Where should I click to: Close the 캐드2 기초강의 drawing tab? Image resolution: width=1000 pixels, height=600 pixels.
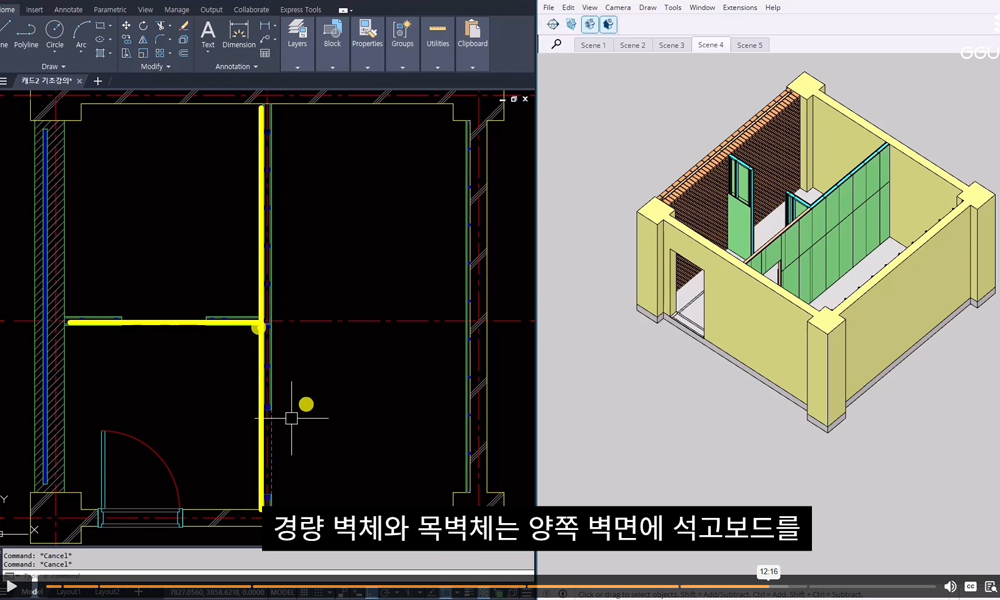click(79, 81)
